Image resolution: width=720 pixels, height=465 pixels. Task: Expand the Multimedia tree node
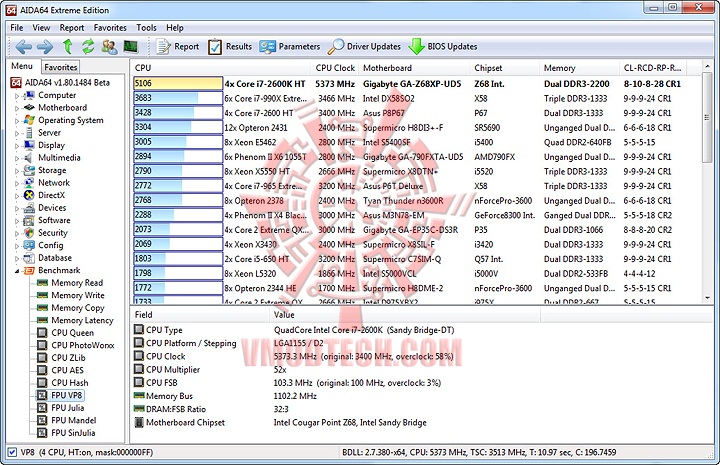coord(17,158)
